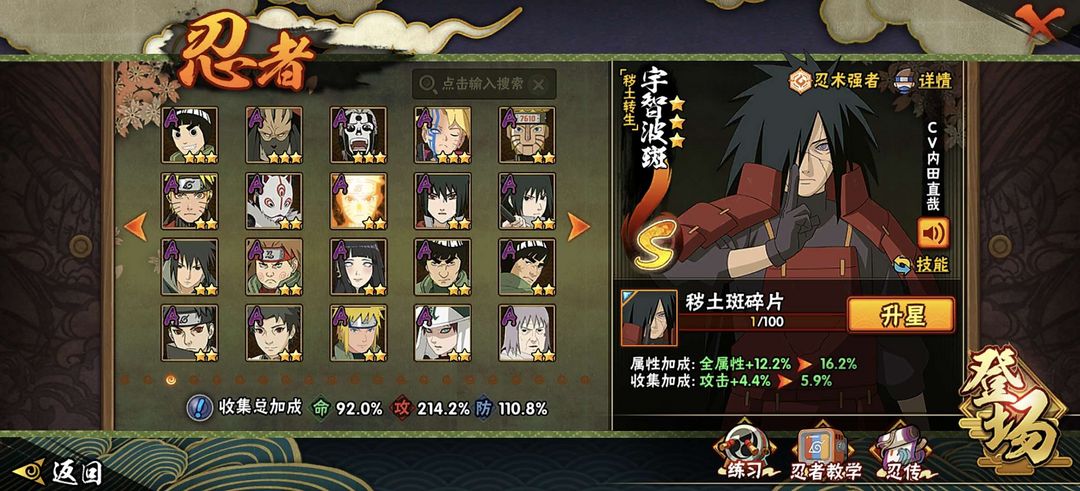The height and width of the screenshot is (491, 1080).
Task: Open 详情 details ninja icon
Action: [x=905, y=81]
